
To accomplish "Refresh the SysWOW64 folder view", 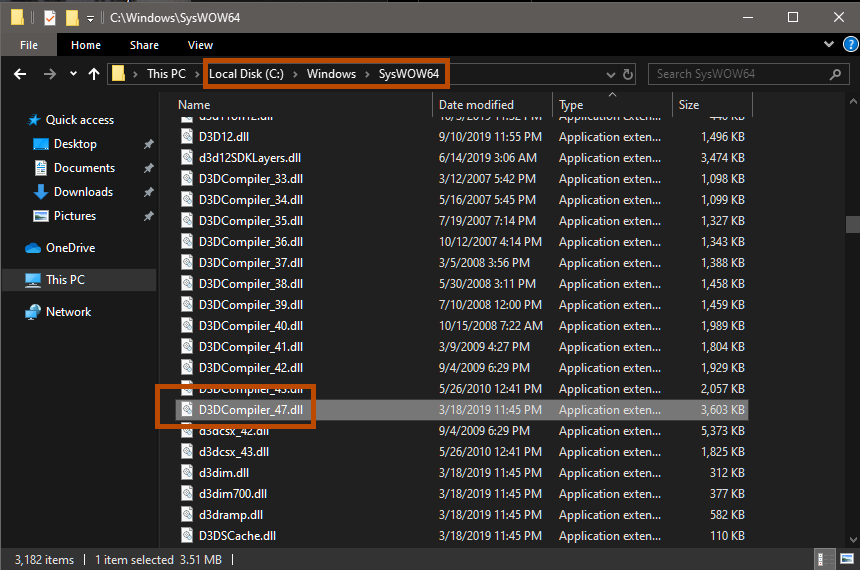I will point(628,74).
